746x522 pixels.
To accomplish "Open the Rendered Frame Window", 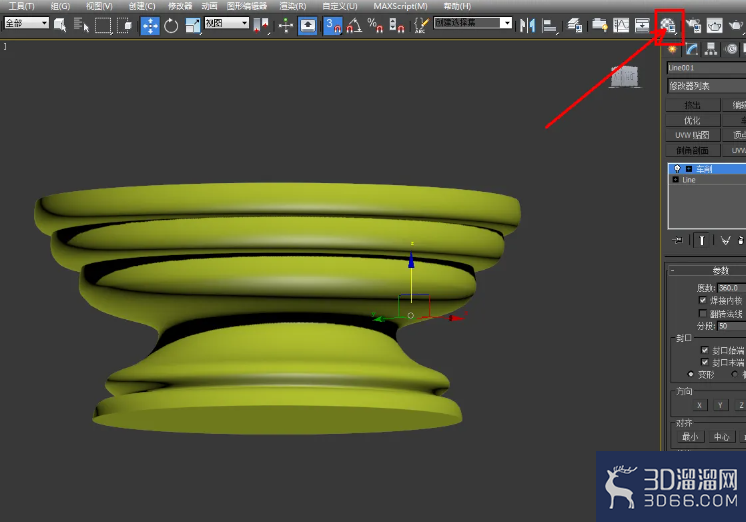I will [714, 25].
